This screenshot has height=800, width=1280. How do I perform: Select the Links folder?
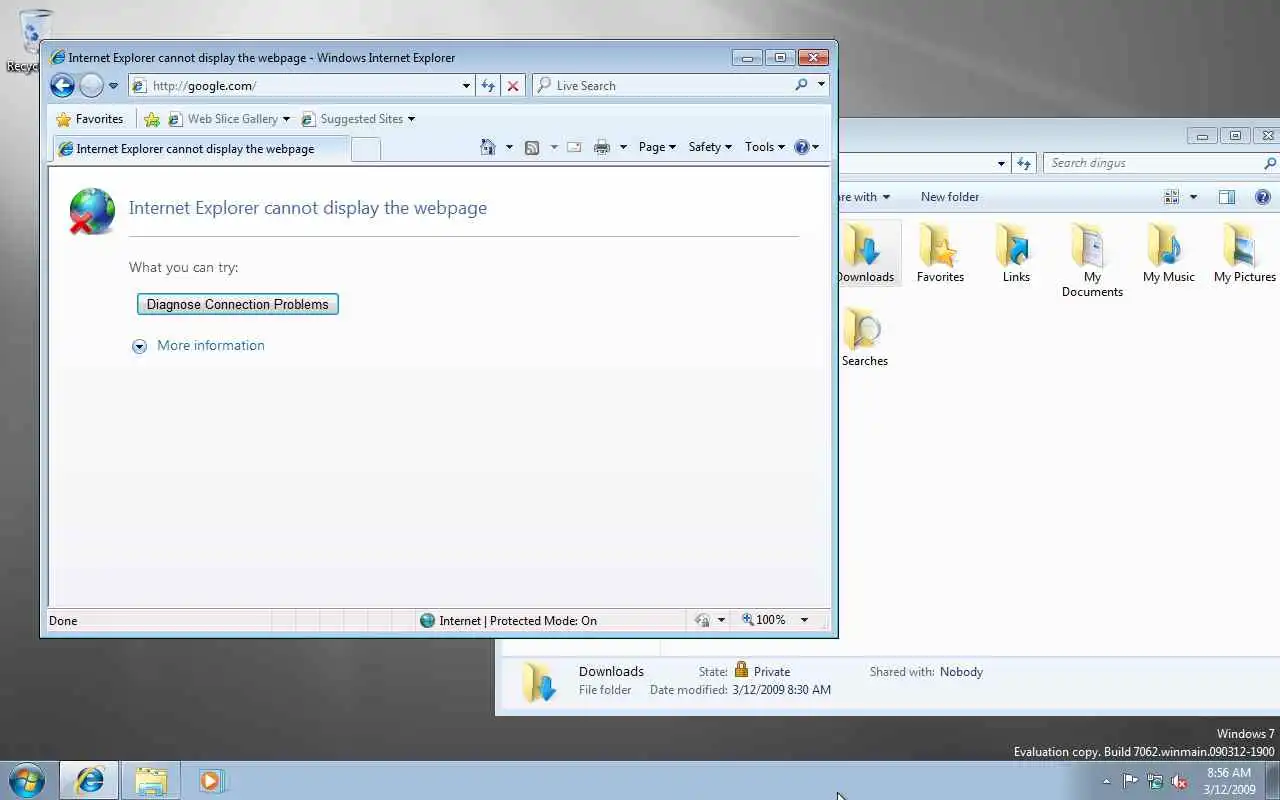(1016, 253)
